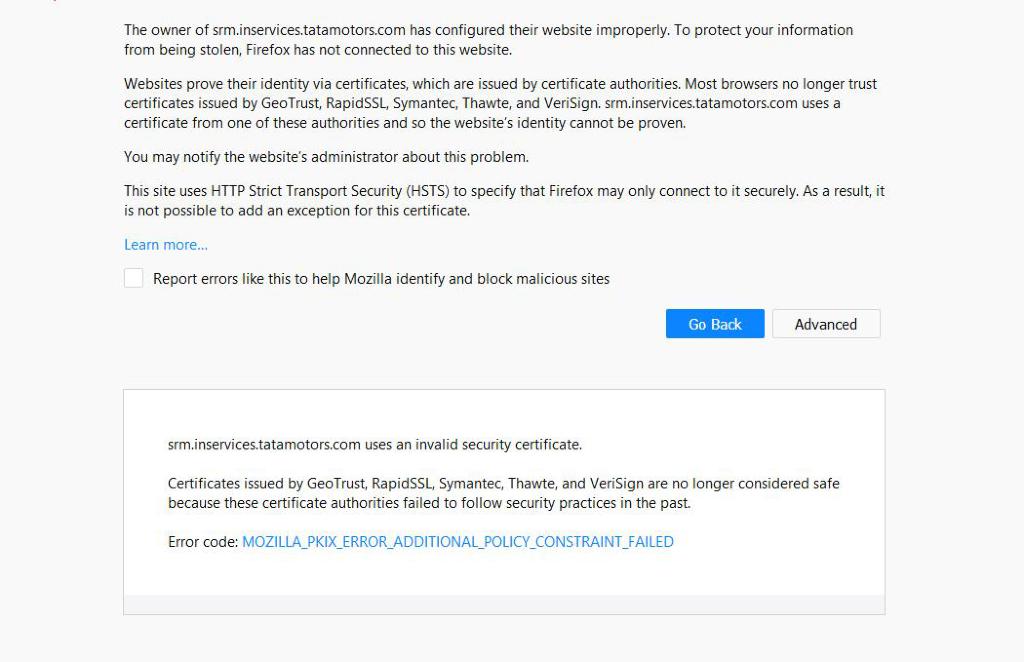Click the "failed to follow security practices" line

[x=520, y=503]
